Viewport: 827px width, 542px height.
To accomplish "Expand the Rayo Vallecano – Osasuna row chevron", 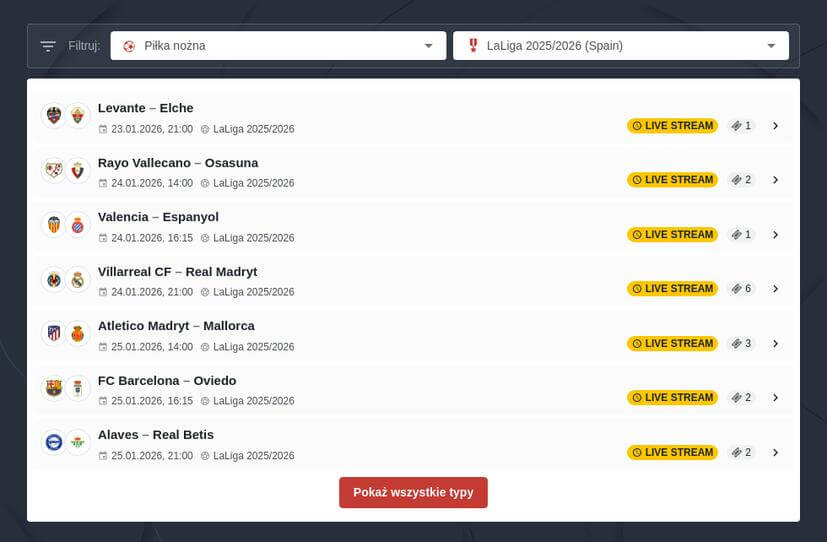I will pos(775,180).
